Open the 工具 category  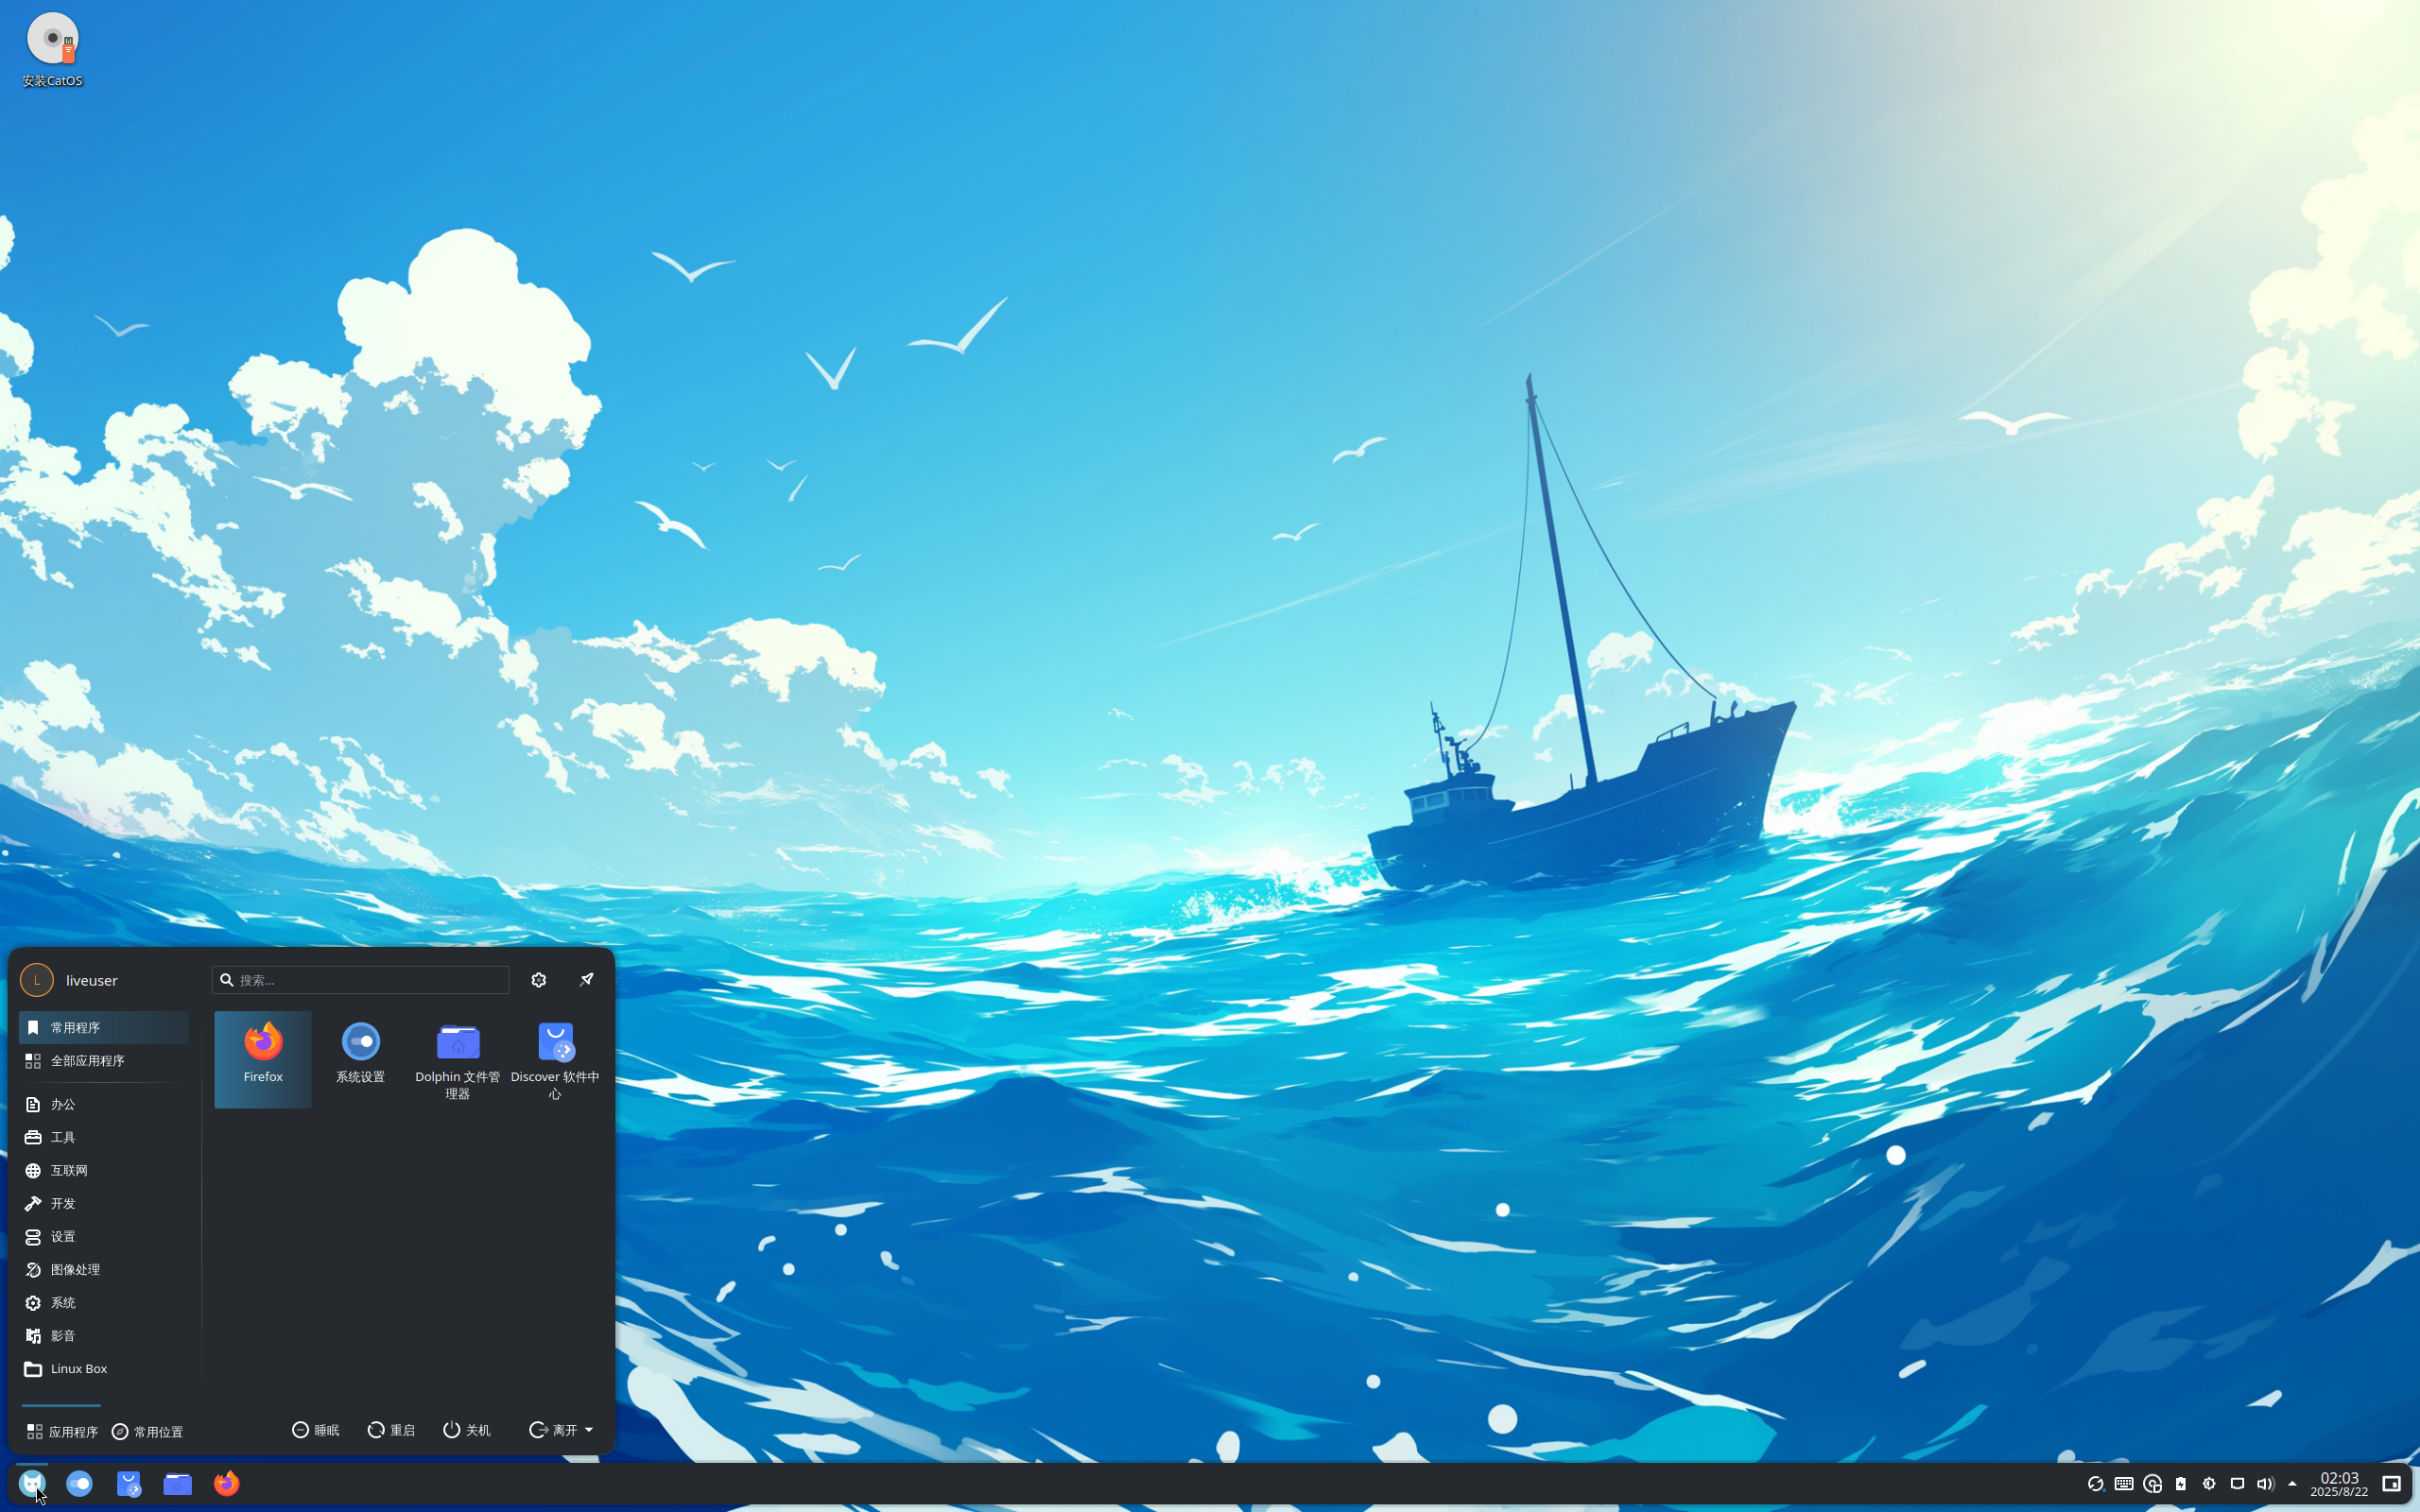(104, 1137)
